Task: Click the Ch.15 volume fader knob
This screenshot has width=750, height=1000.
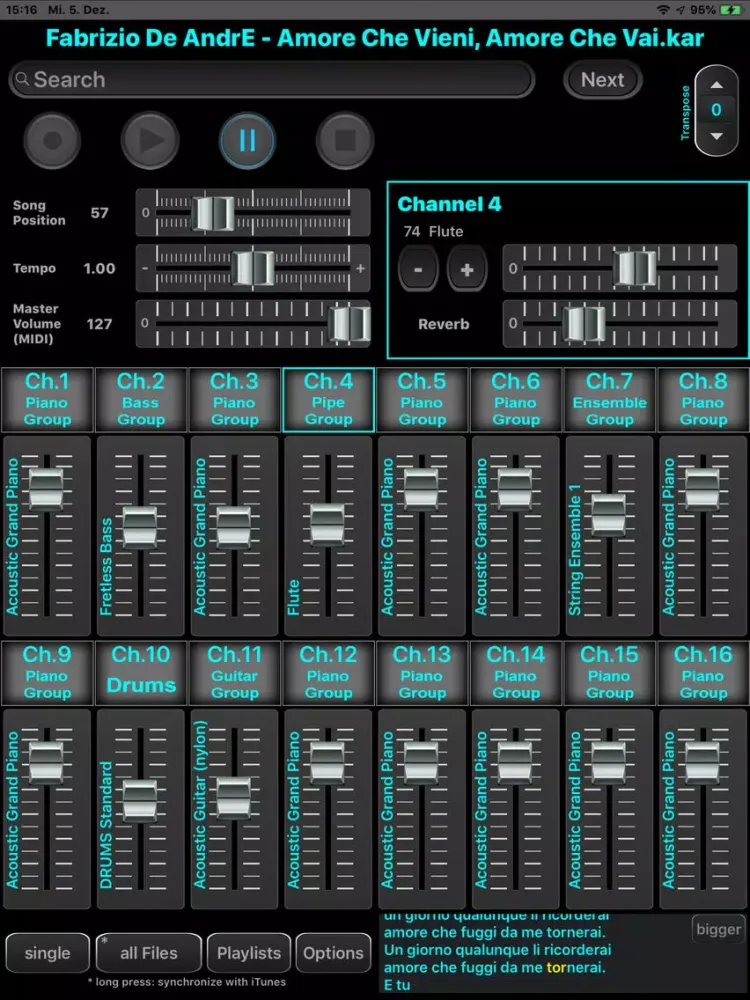Action: [x=608, y=762]
